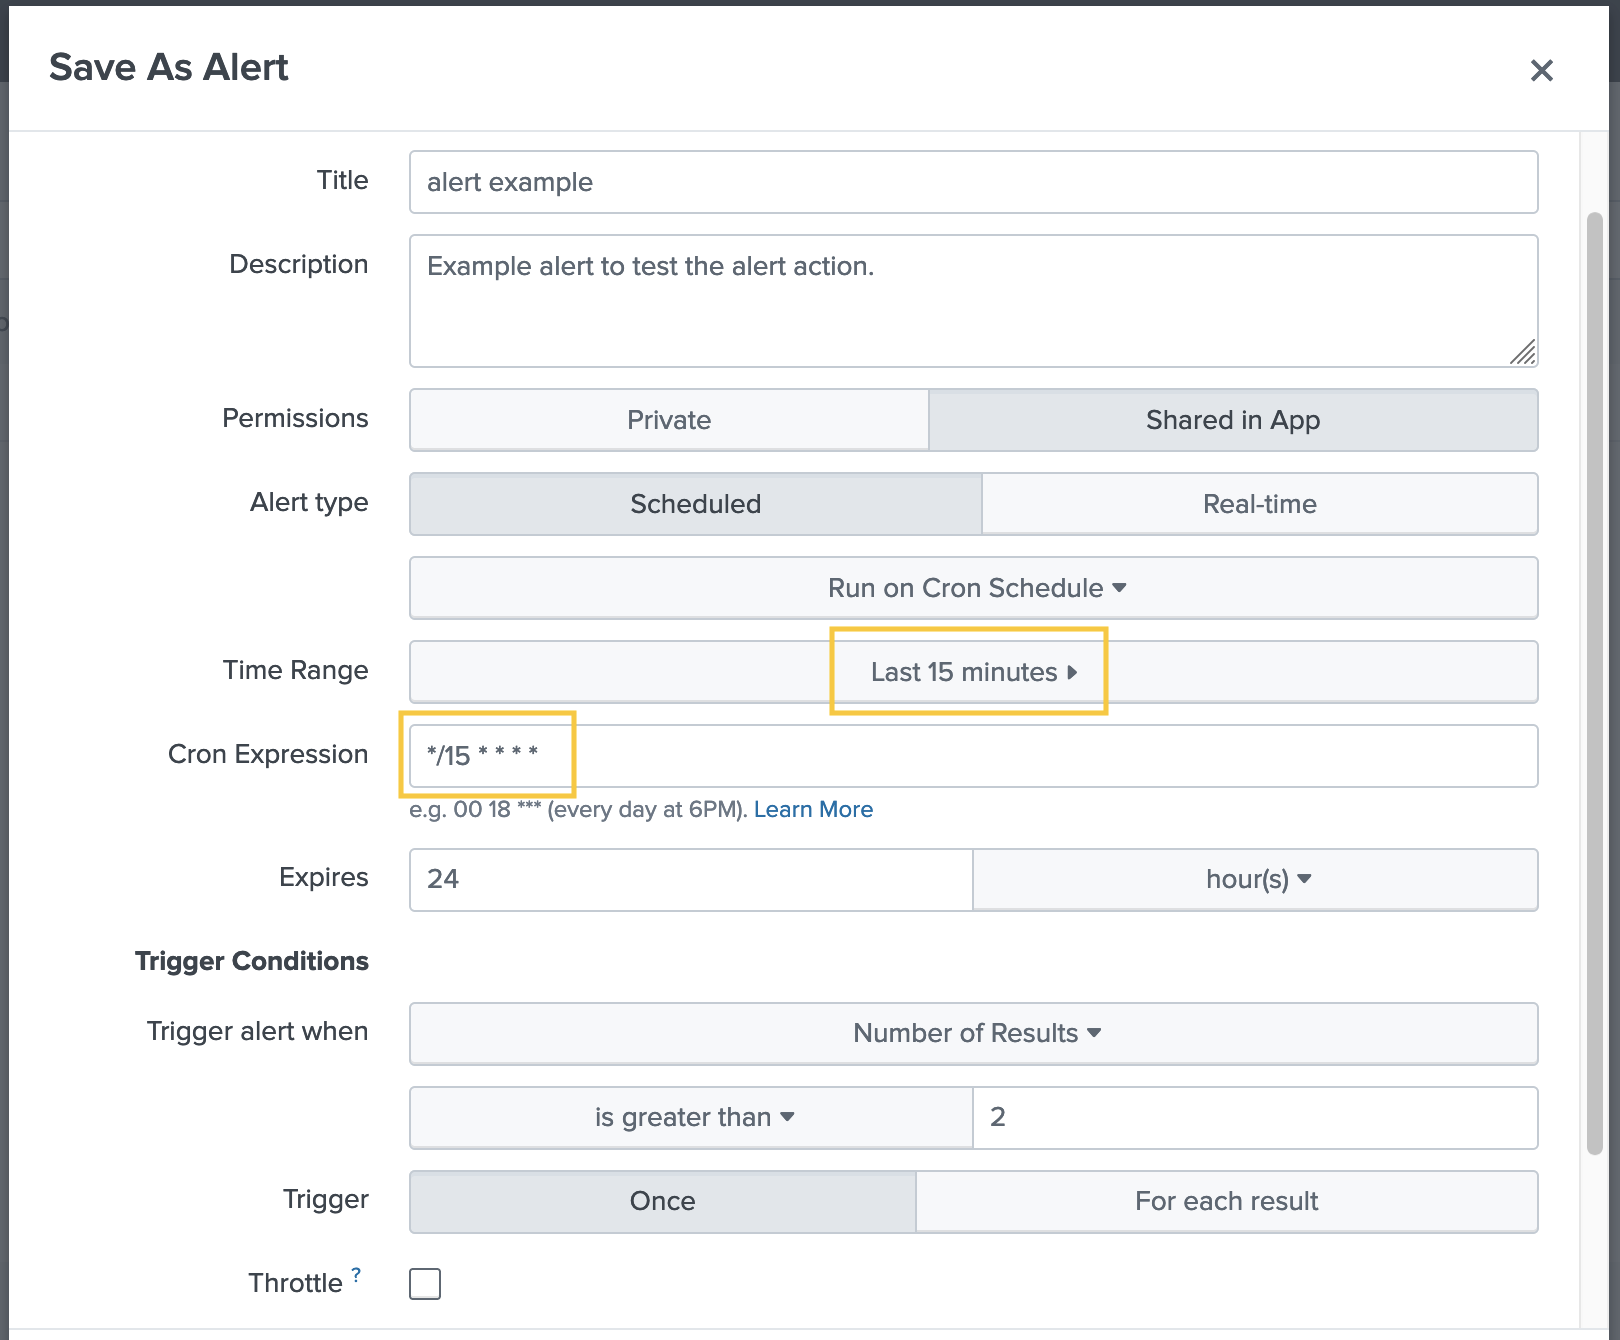Click the alert Title input field

(x=973, y=182)
